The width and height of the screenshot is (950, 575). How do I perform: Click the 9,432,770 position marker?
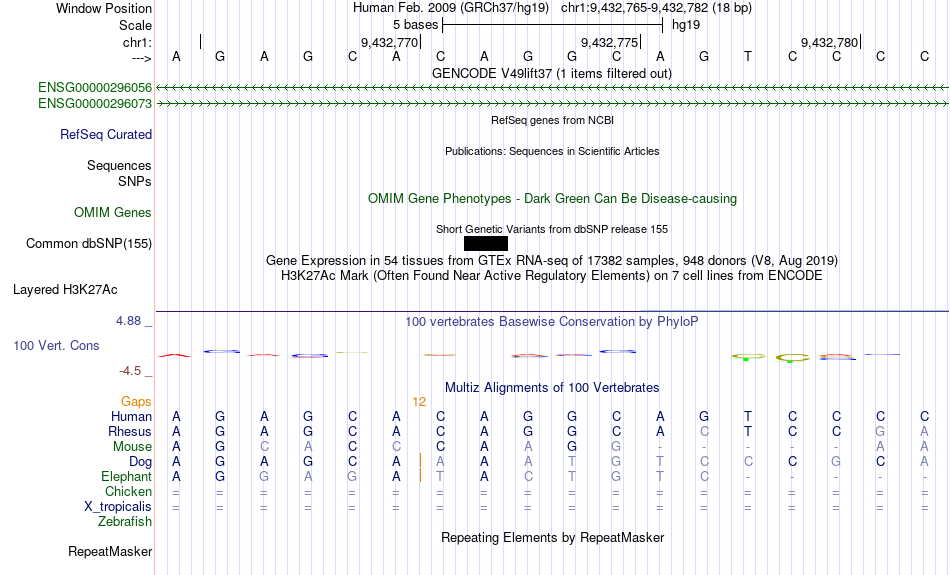390,42
